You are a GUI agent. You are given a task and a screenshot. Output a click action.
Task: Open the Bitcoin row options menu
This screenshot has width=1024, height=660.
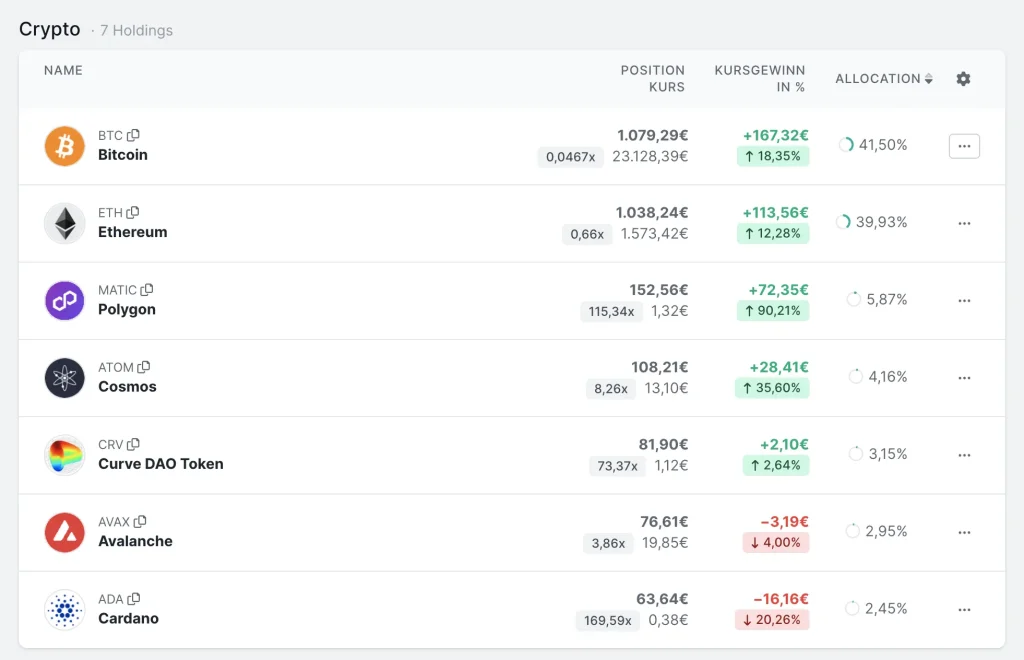tap(964, 146)
